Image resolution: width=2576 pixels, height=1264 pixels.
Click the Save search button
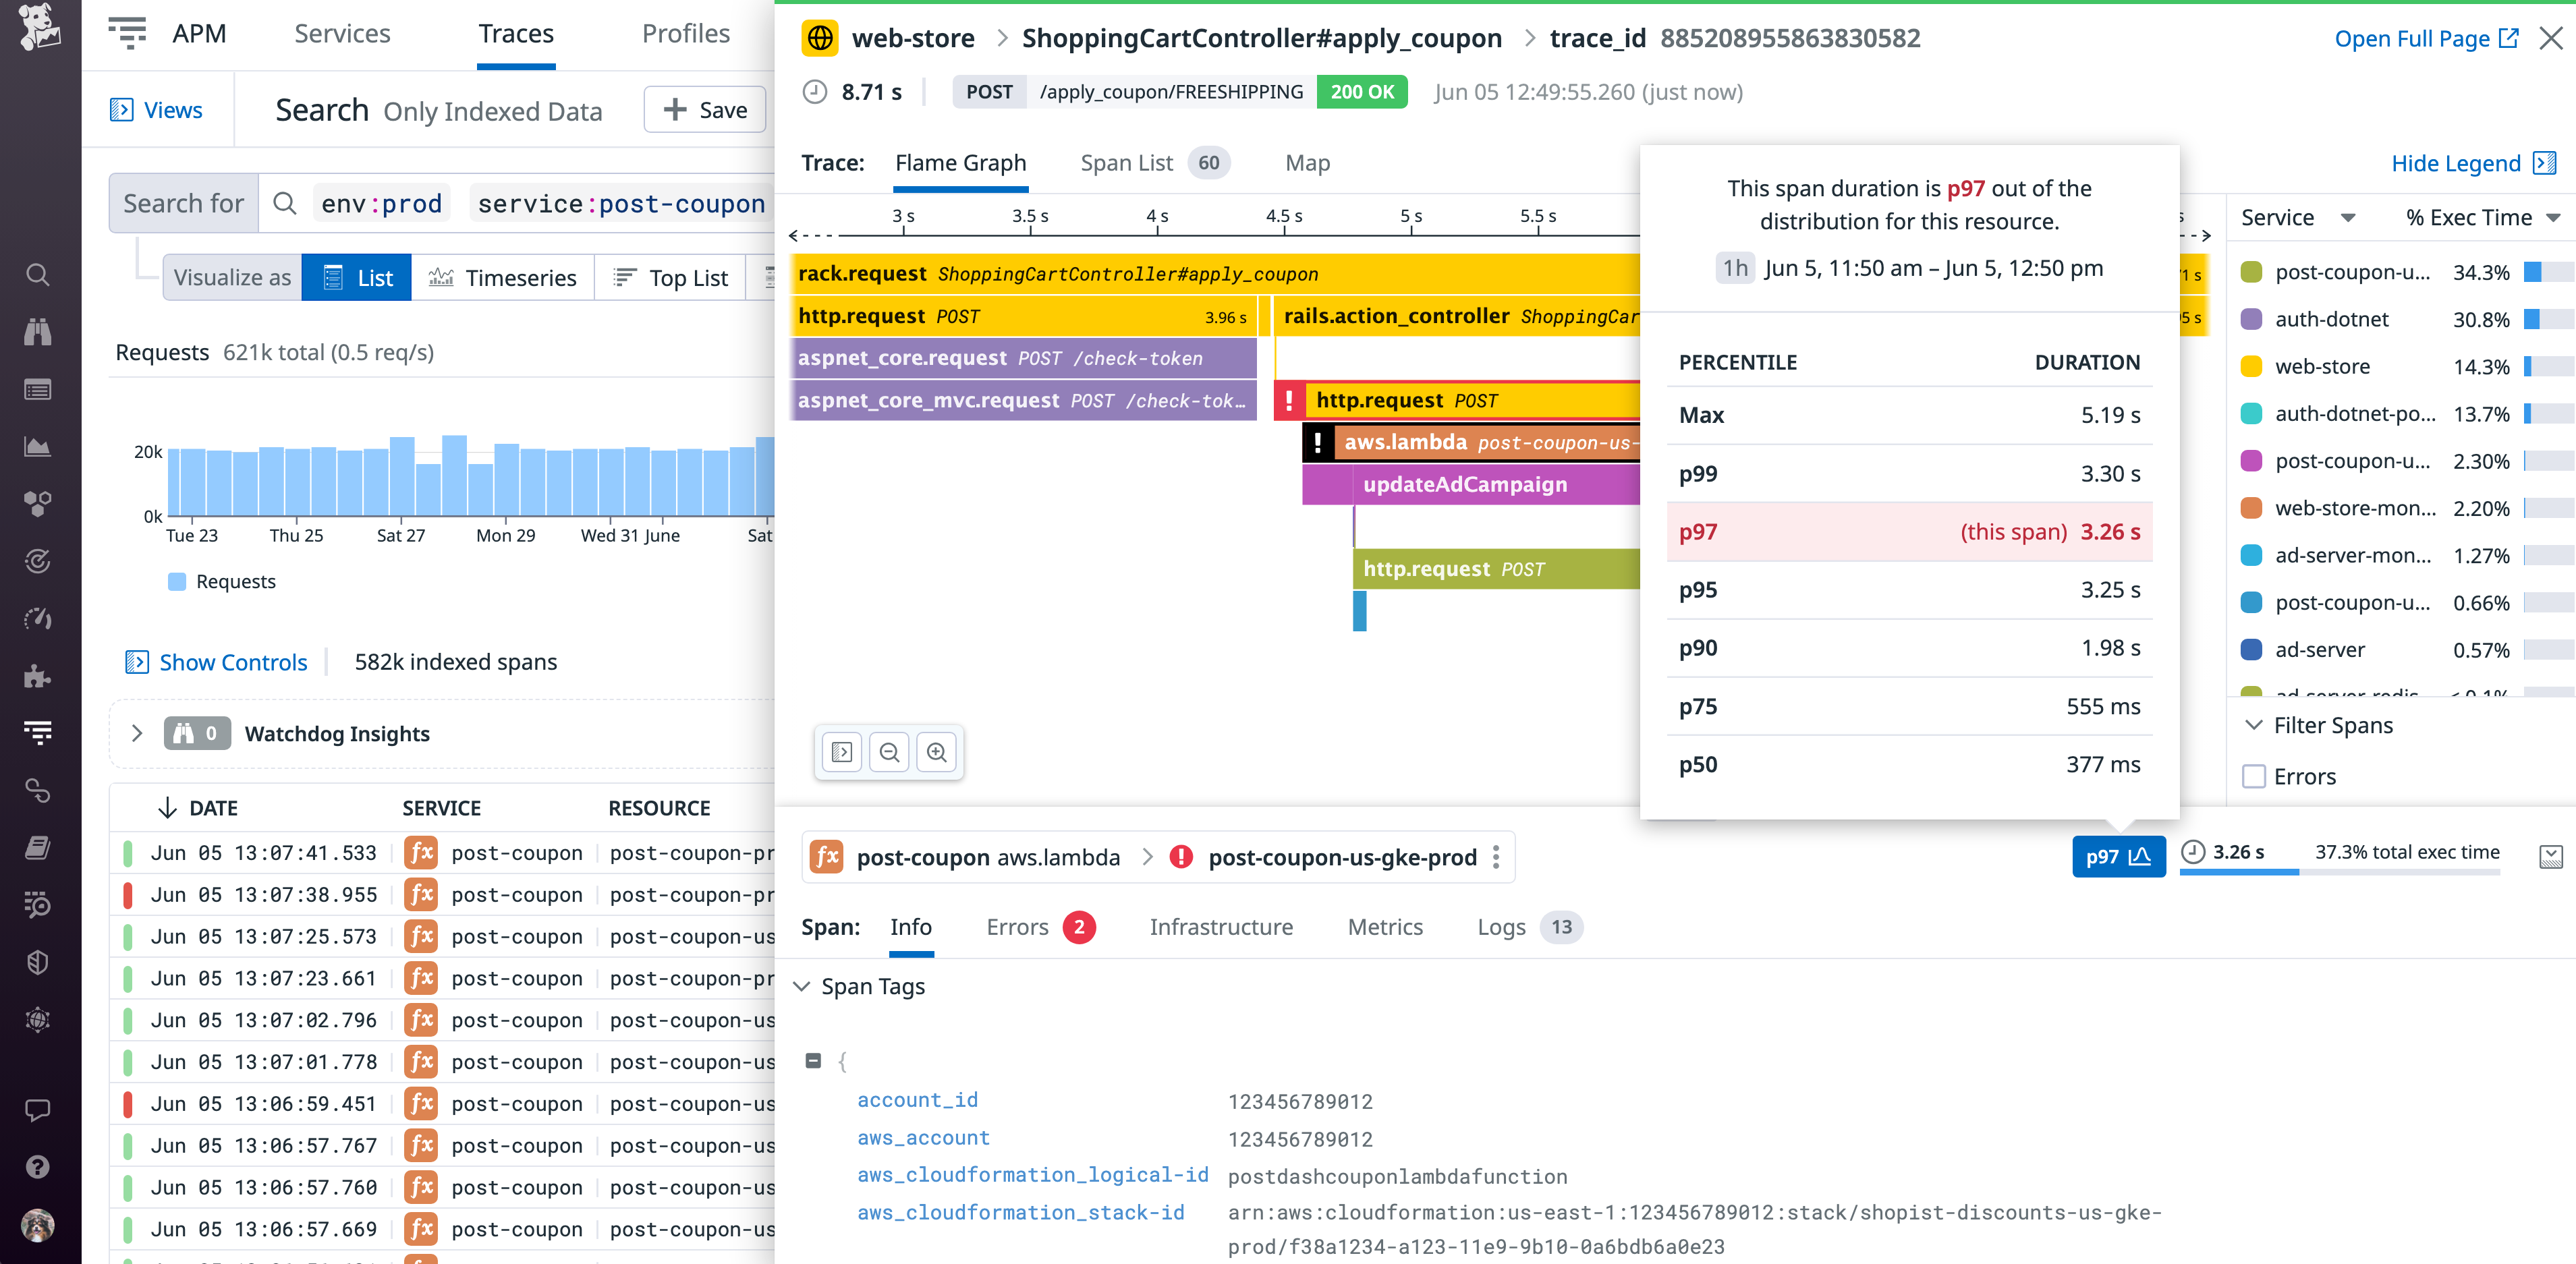704,109
